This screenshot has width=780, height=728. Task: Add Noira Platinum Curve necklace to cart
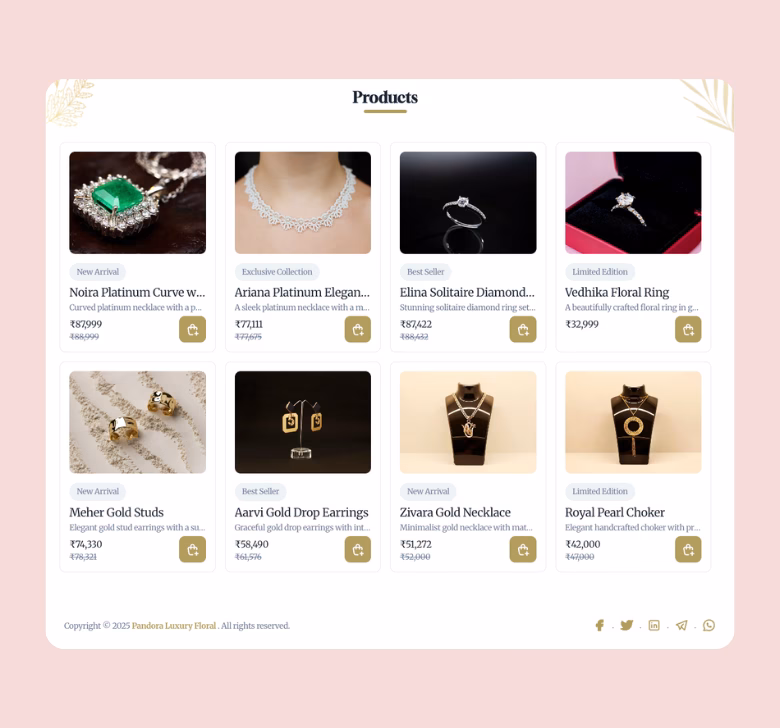point(192,329)
